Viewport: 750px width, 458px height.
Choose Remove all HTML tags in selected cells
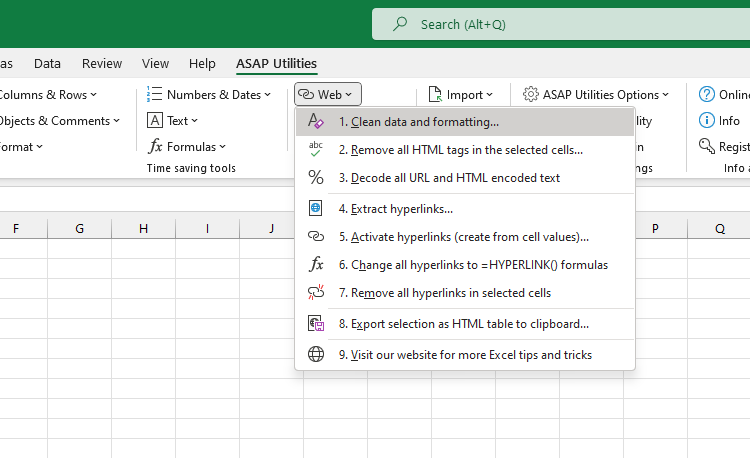point(464,150)
